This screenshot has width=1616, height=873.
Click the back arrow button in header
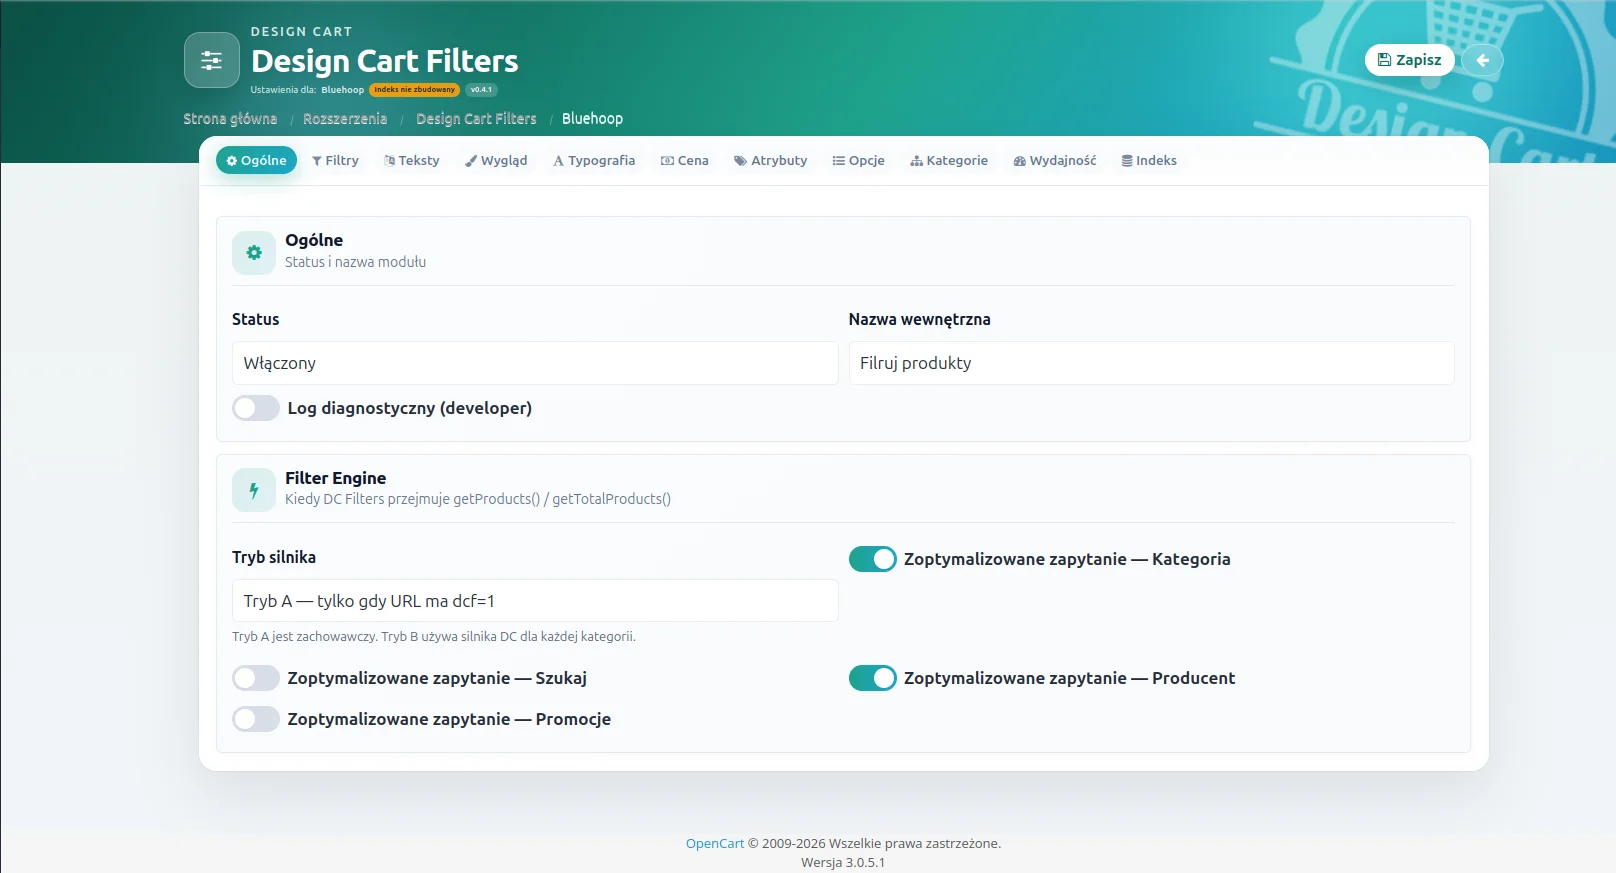click(1482, 60)
